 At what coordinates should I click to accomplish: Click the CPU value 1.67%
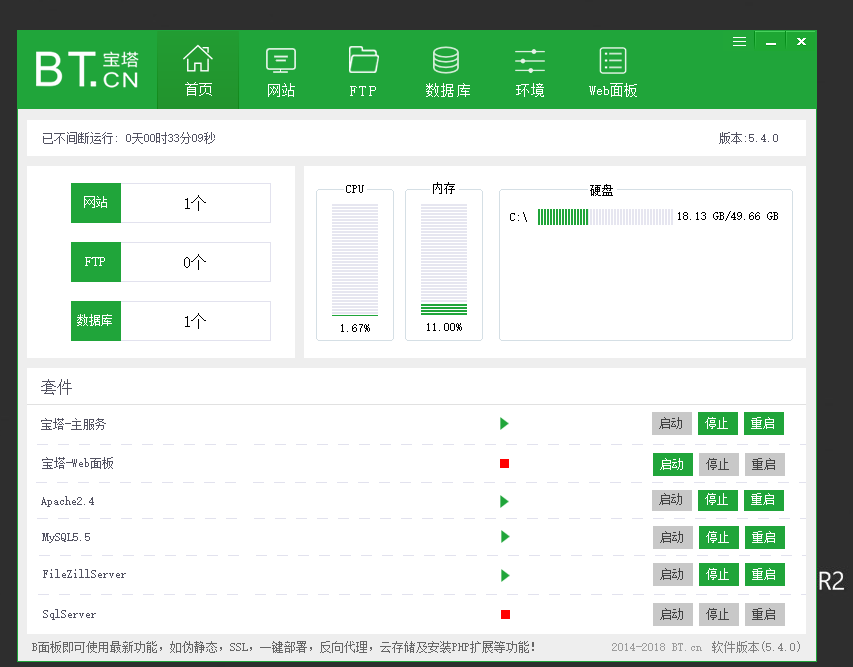coord(355,328)
